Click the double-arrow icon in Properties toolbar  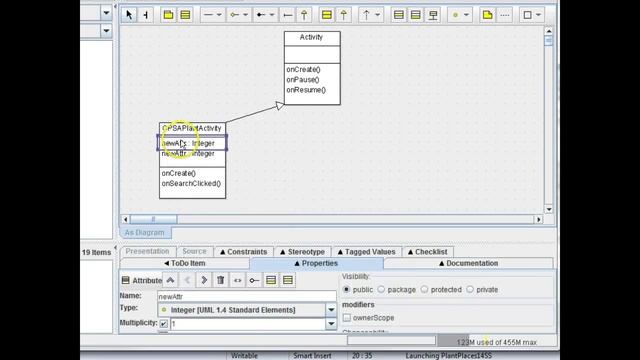click(238, 280)
